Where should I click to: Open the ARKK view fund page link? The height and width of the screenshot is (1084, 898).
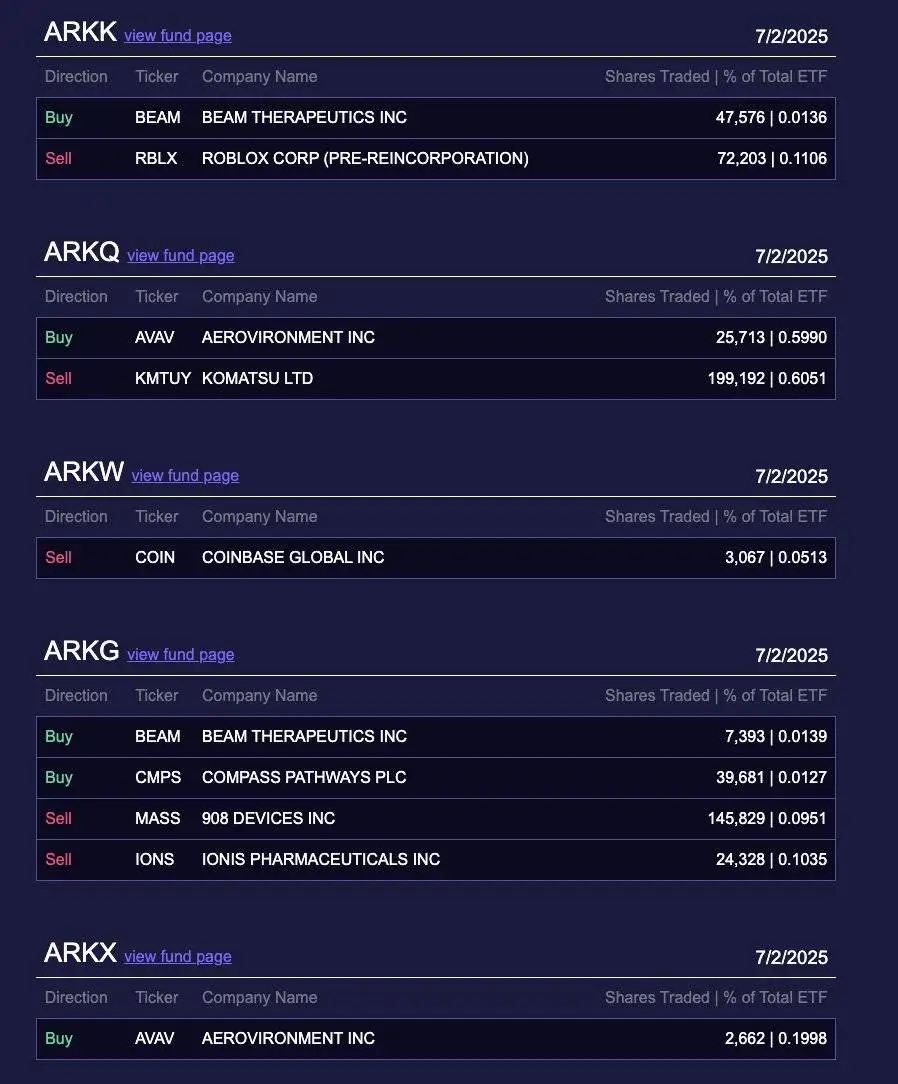[x=177, y=36]
